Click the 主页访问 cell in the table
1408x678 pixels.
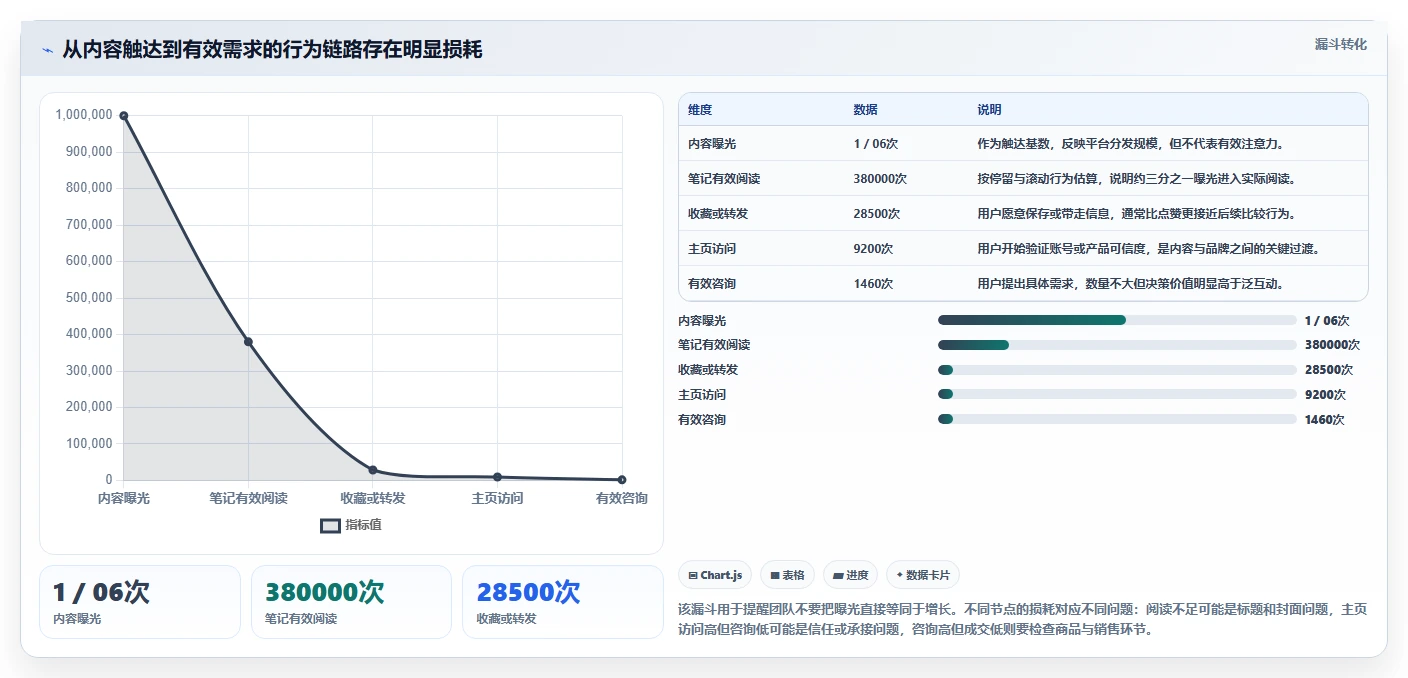pos(712,249)
